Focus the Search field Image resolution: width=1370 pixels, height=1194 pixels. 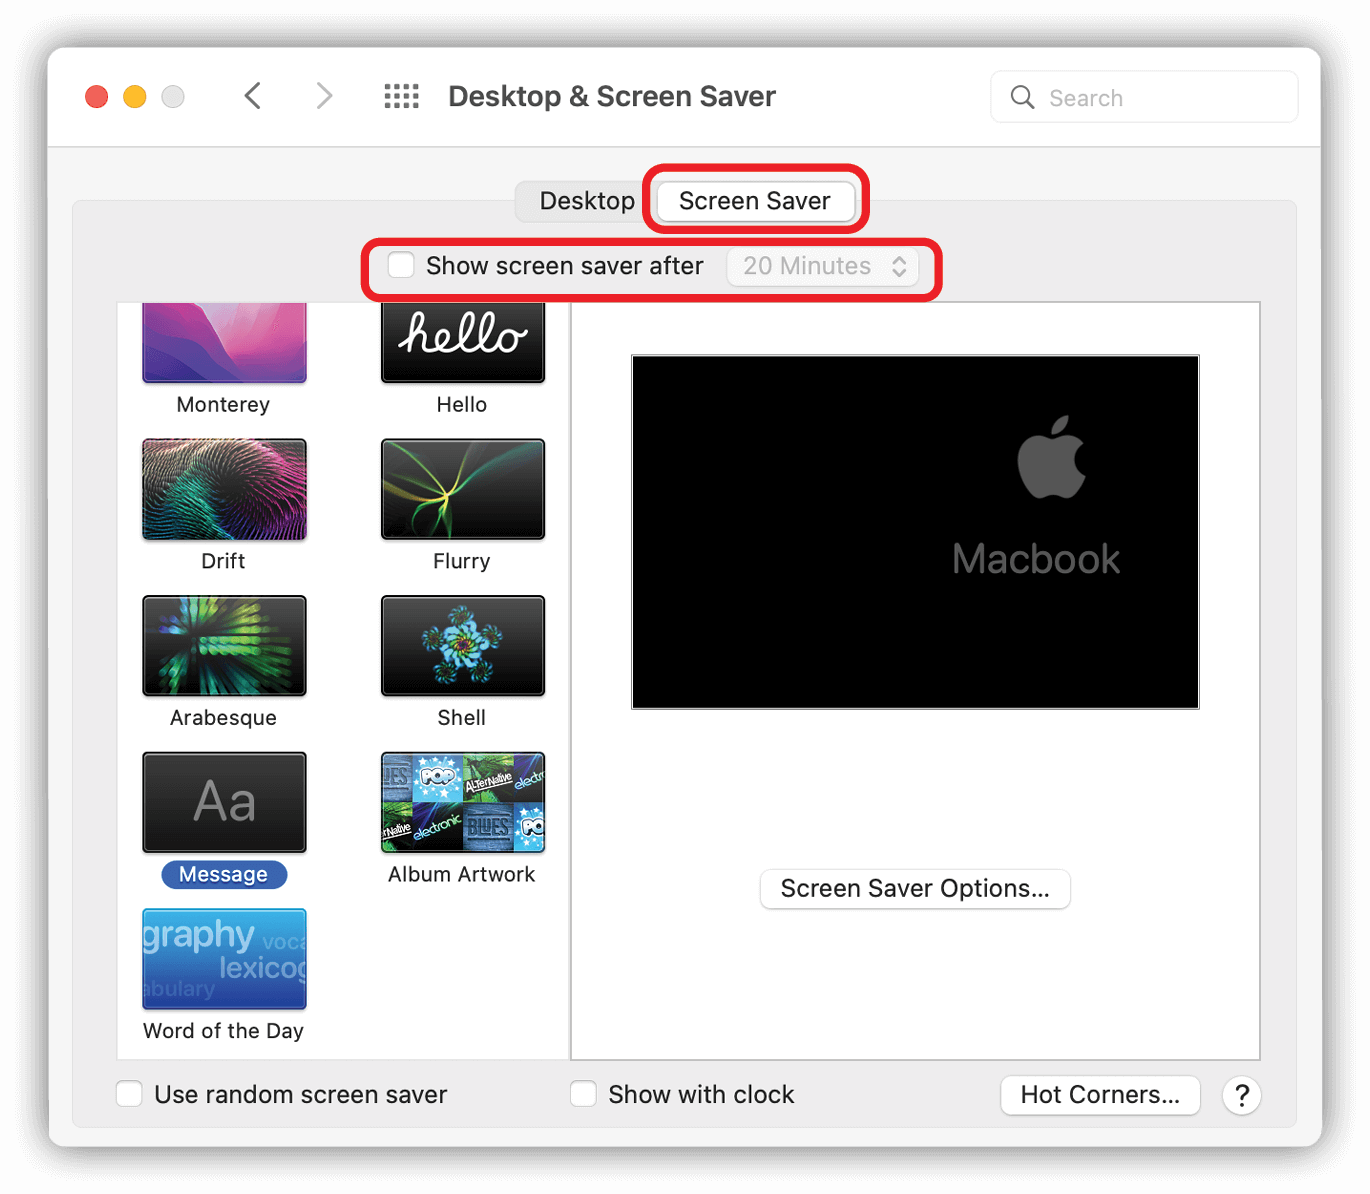click(1144, 97)
